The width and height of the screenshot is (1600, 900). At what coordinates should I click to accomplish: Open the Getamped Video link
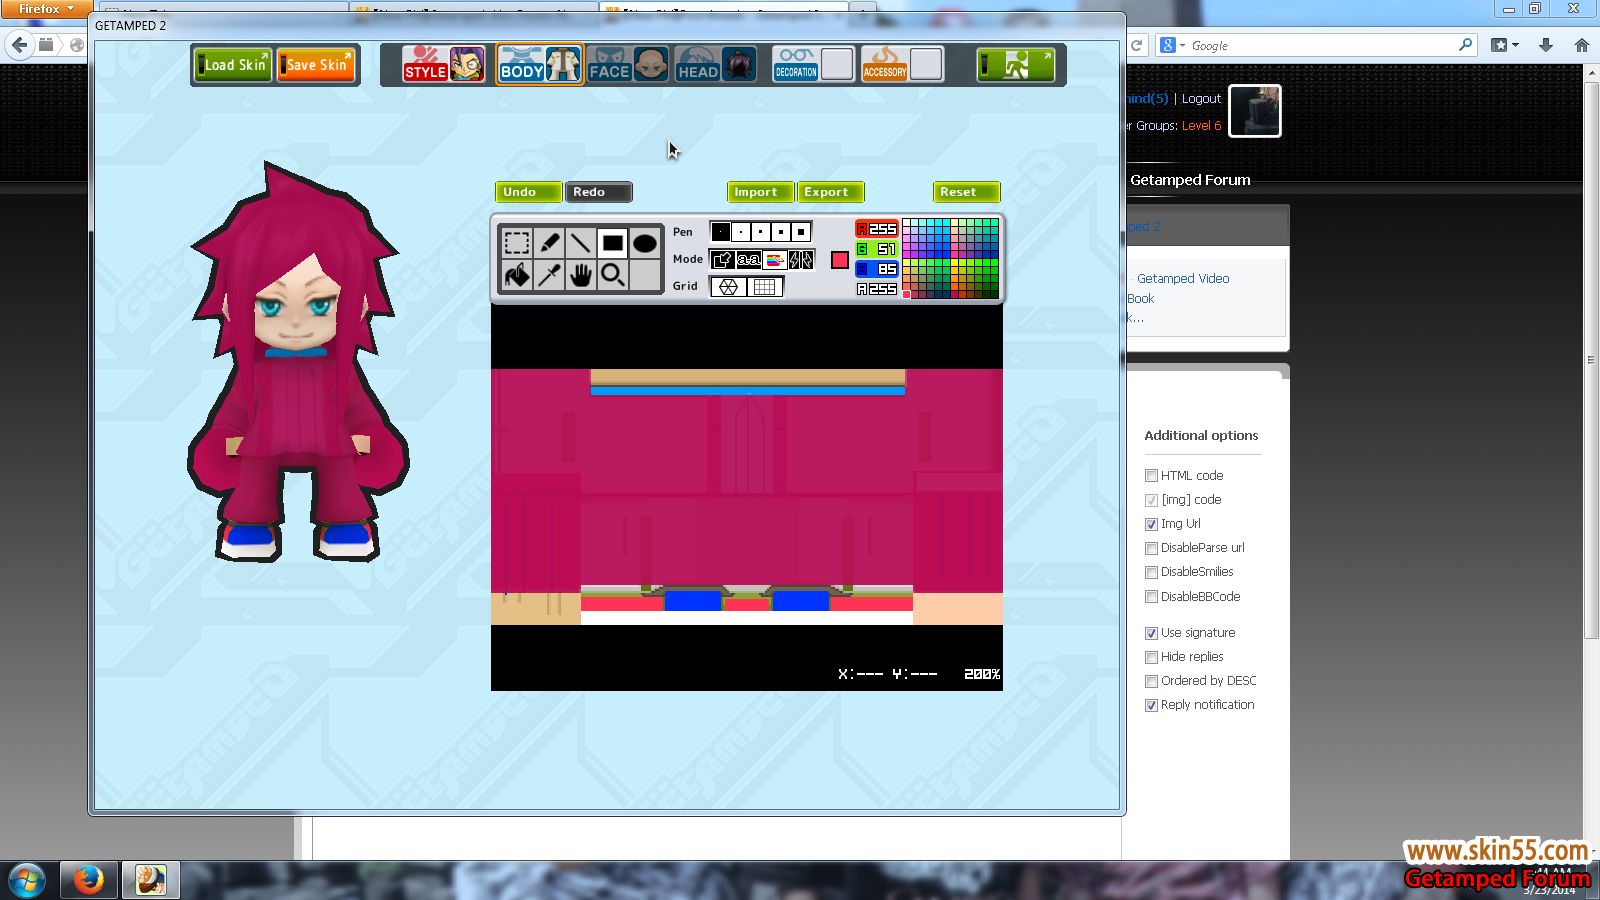pyautogui.click(x=1183, y=279)
